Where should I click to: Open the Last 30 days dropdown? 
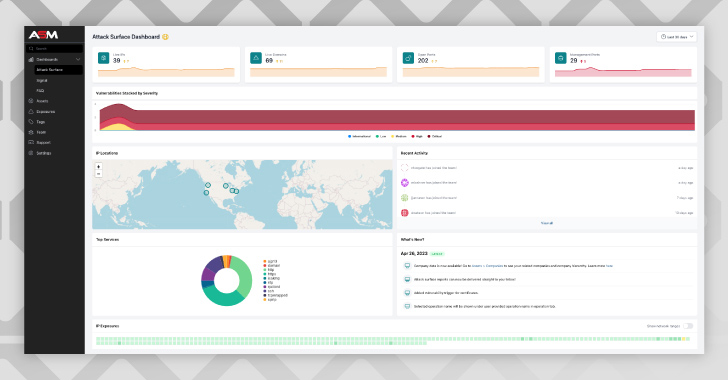pos(676,37)
